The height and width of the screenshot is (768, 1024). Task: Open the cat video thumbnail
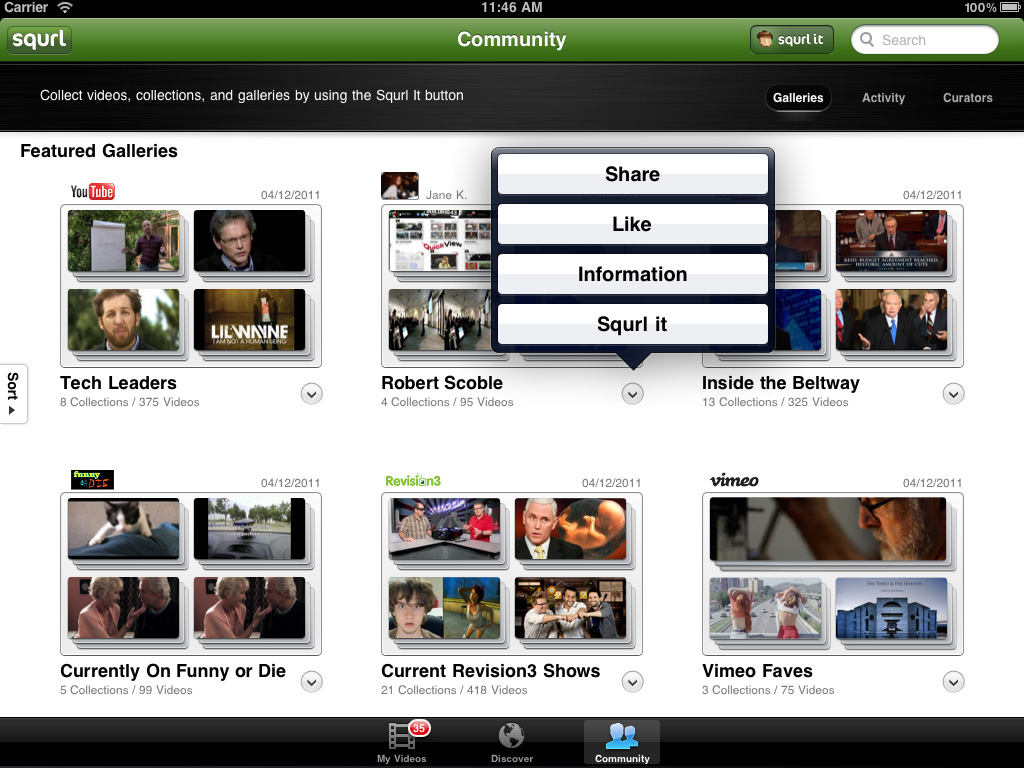pos(123,528)
